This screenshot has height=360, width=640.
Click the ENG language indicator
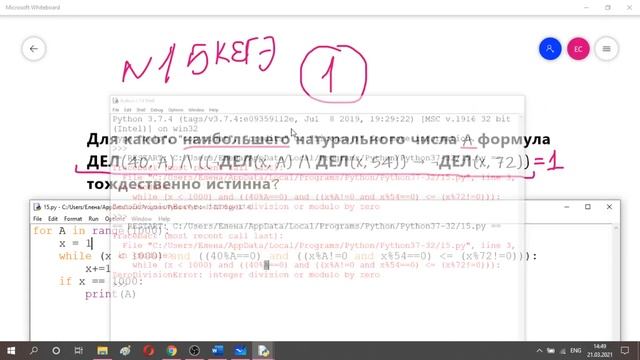(x=576, y=351)
